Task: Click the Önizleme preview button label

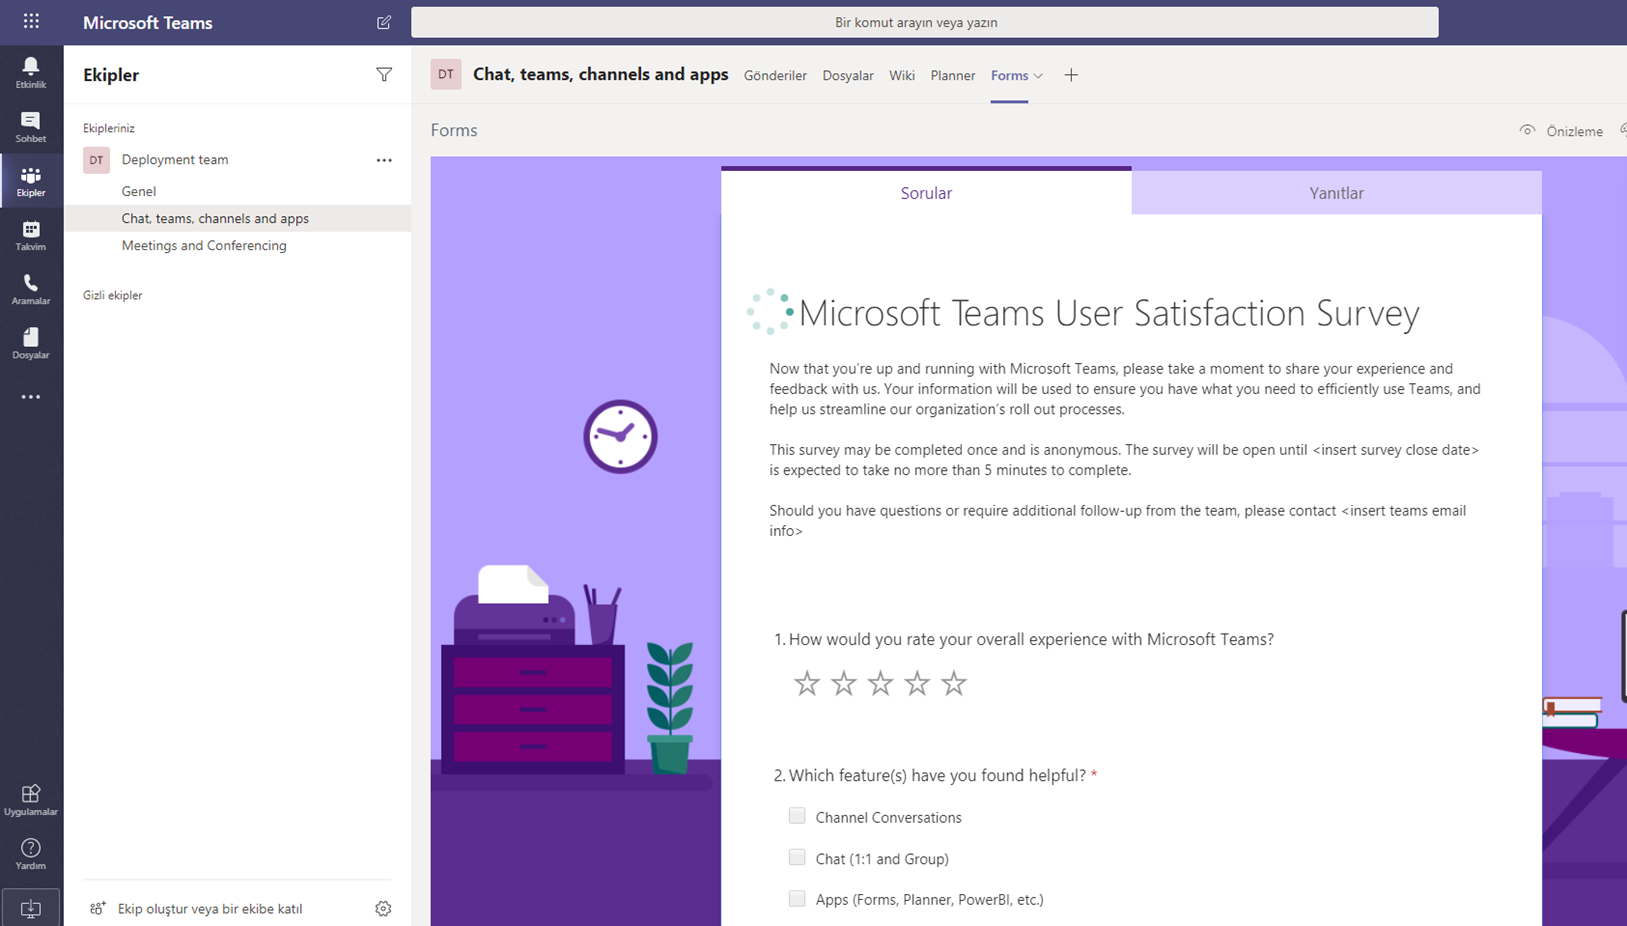Action: point(1574,131)
